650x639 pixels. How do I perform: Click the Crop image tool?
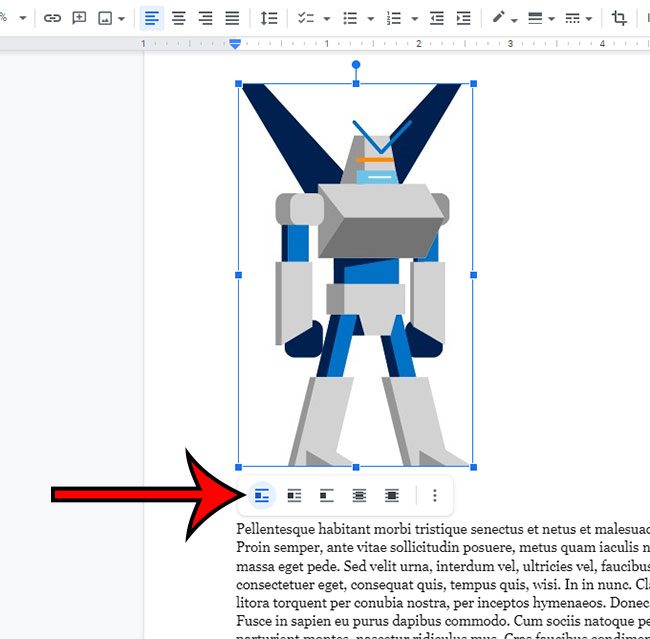click(619, 18)
